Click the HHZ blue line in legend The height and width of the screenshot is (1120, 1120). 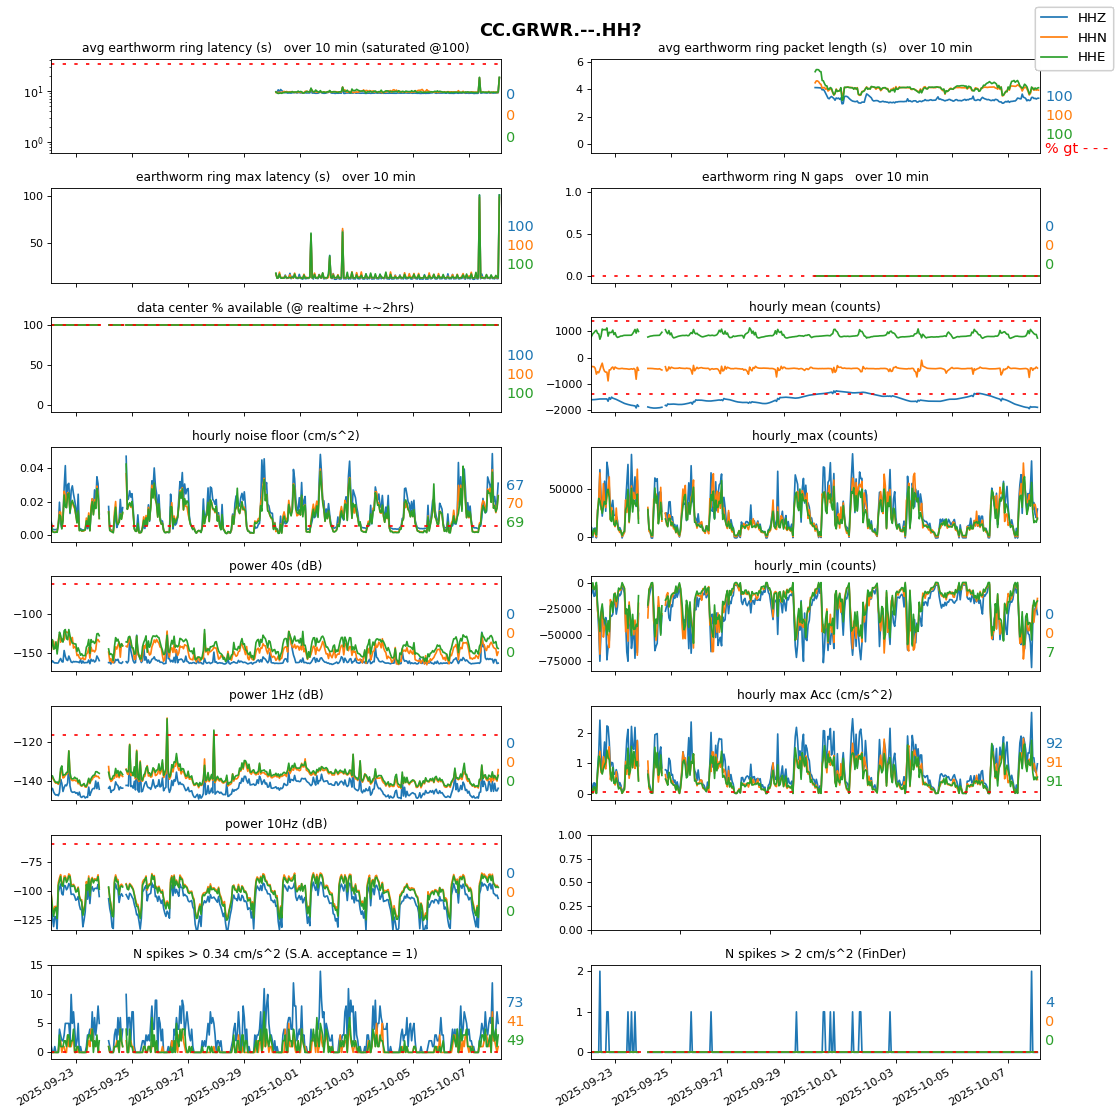1054,18
